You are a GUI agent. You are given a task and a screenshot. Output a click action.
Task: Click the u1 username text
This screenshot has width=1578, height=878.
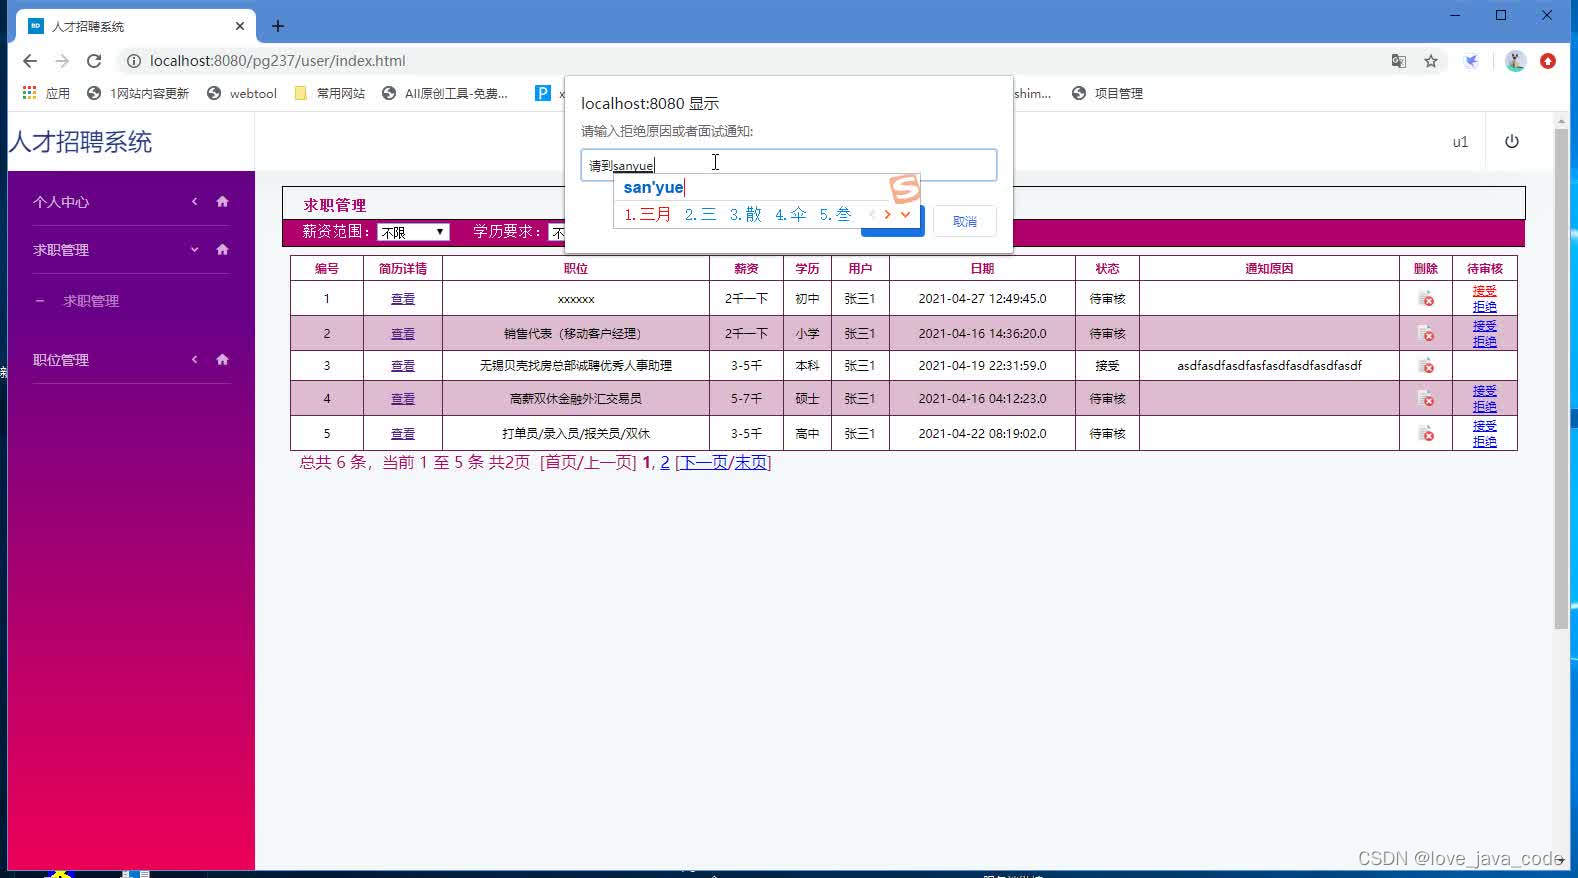1460,142
